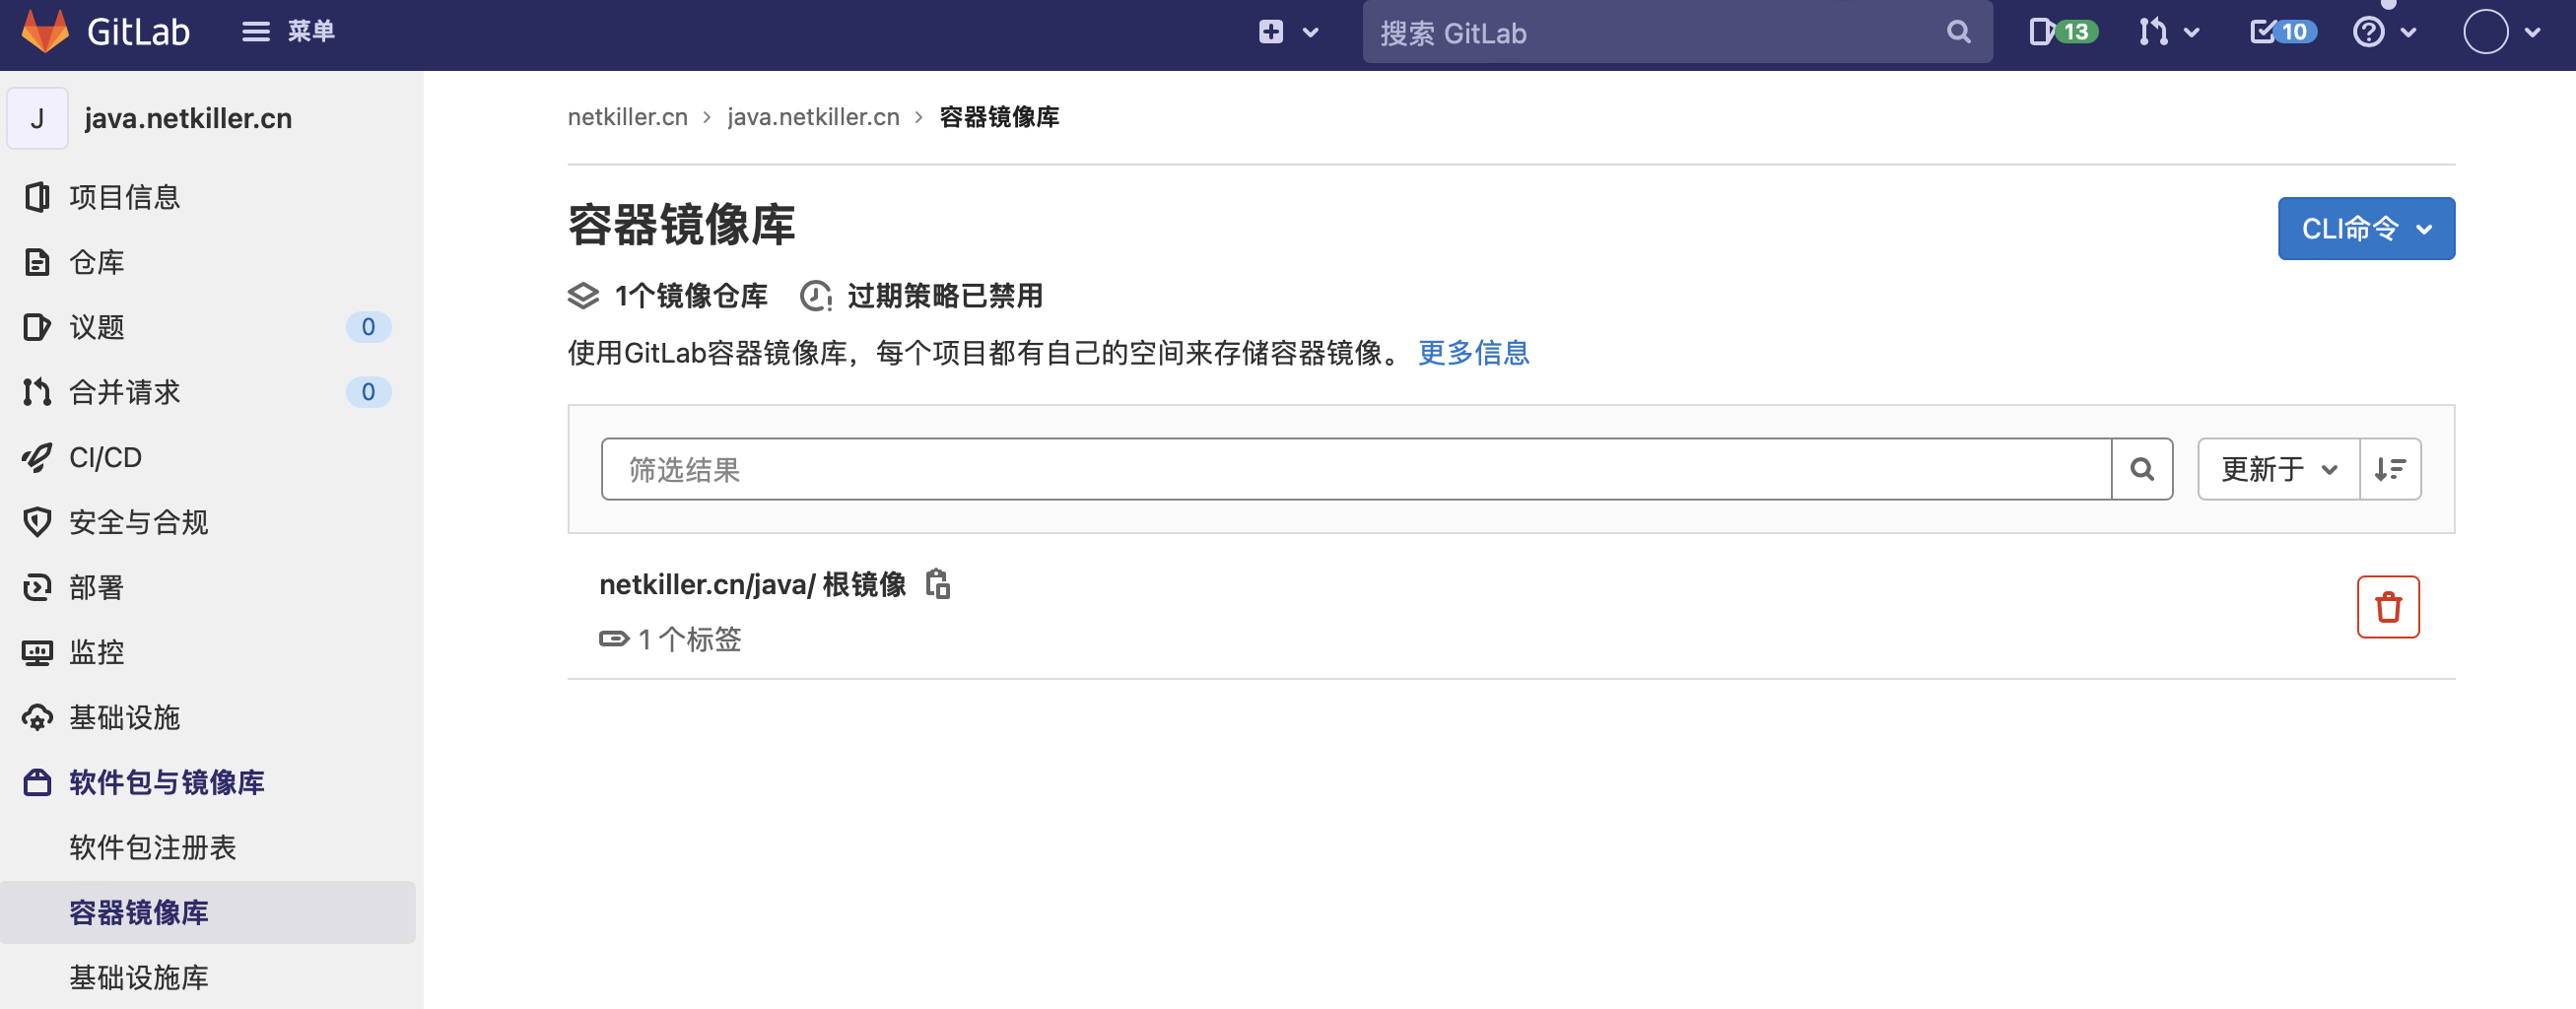Expand the user profile dropdown arrow
The image size is (2576, 1009).
click(2533, 33)
